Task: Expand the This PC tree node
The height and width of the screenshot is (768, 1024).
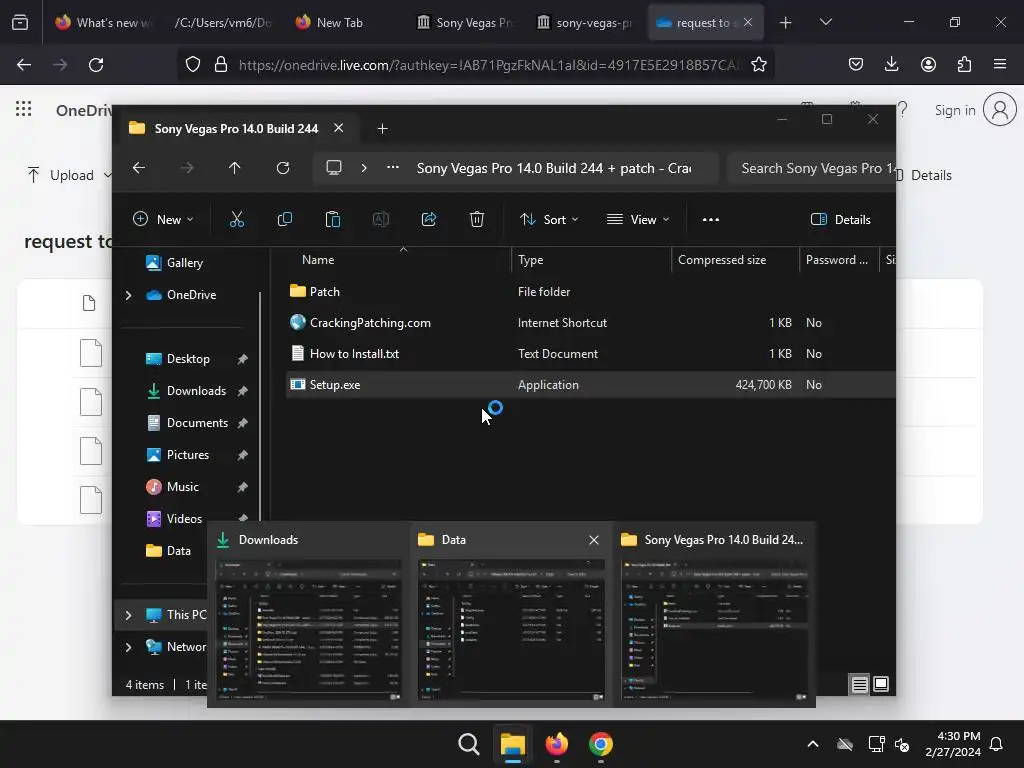Action: click(x=129, y=615)
